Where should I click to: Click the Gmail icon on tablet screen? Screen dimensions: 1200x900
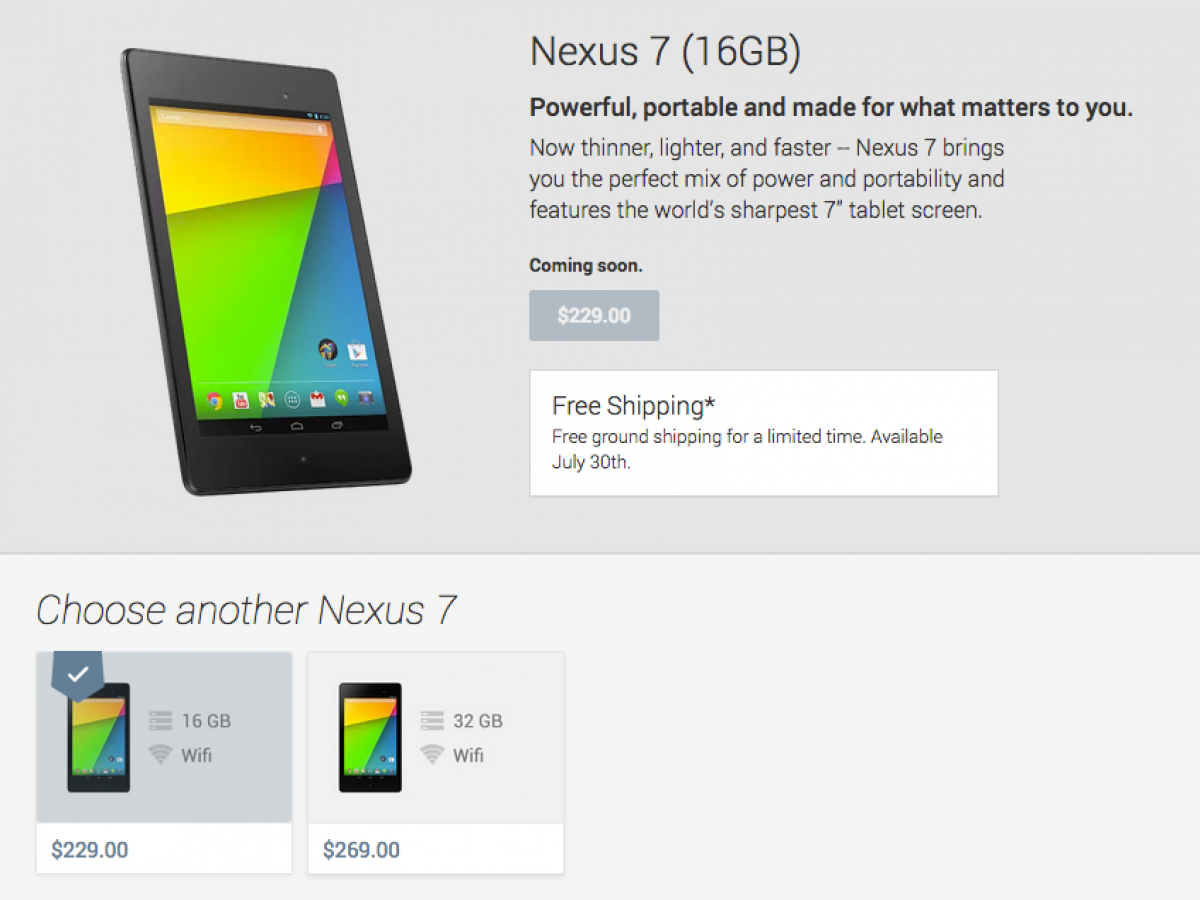[x=317, y=400]
